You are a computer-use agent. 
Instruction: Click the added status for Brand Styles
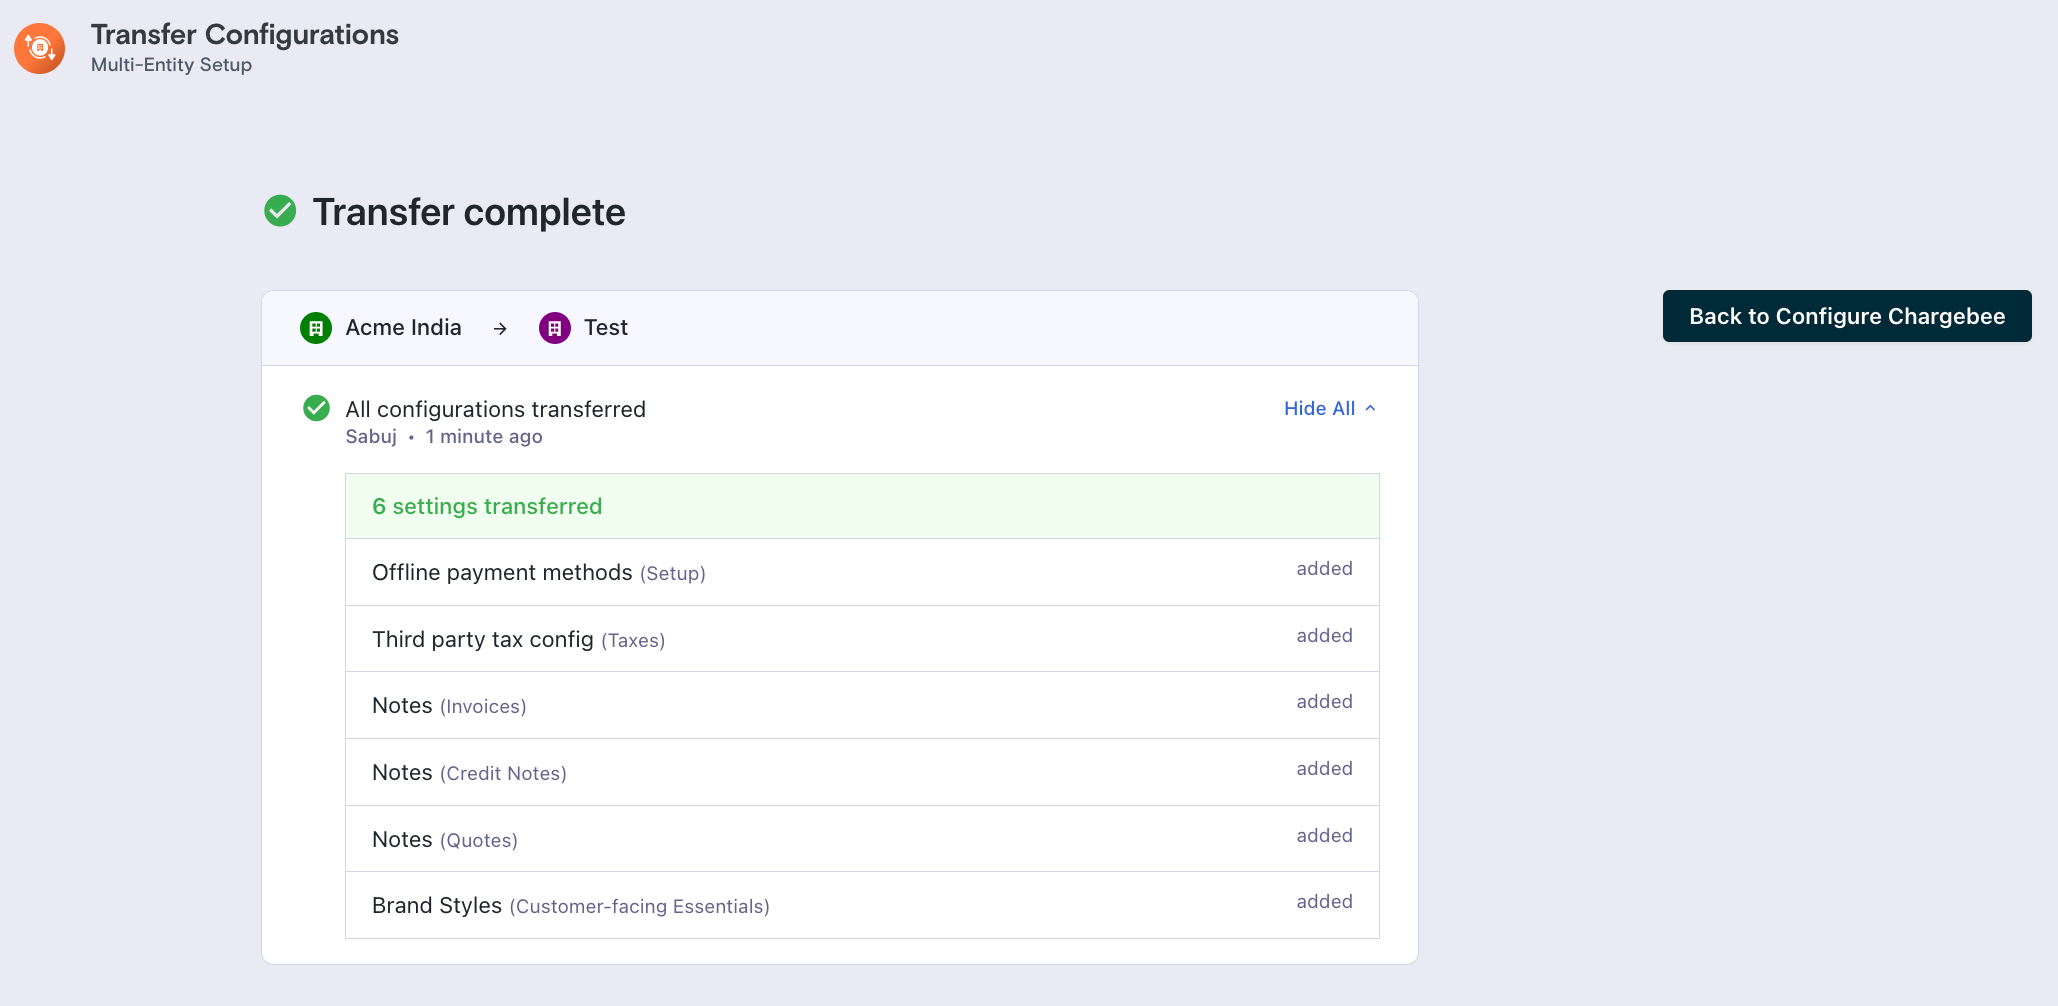1324,902
